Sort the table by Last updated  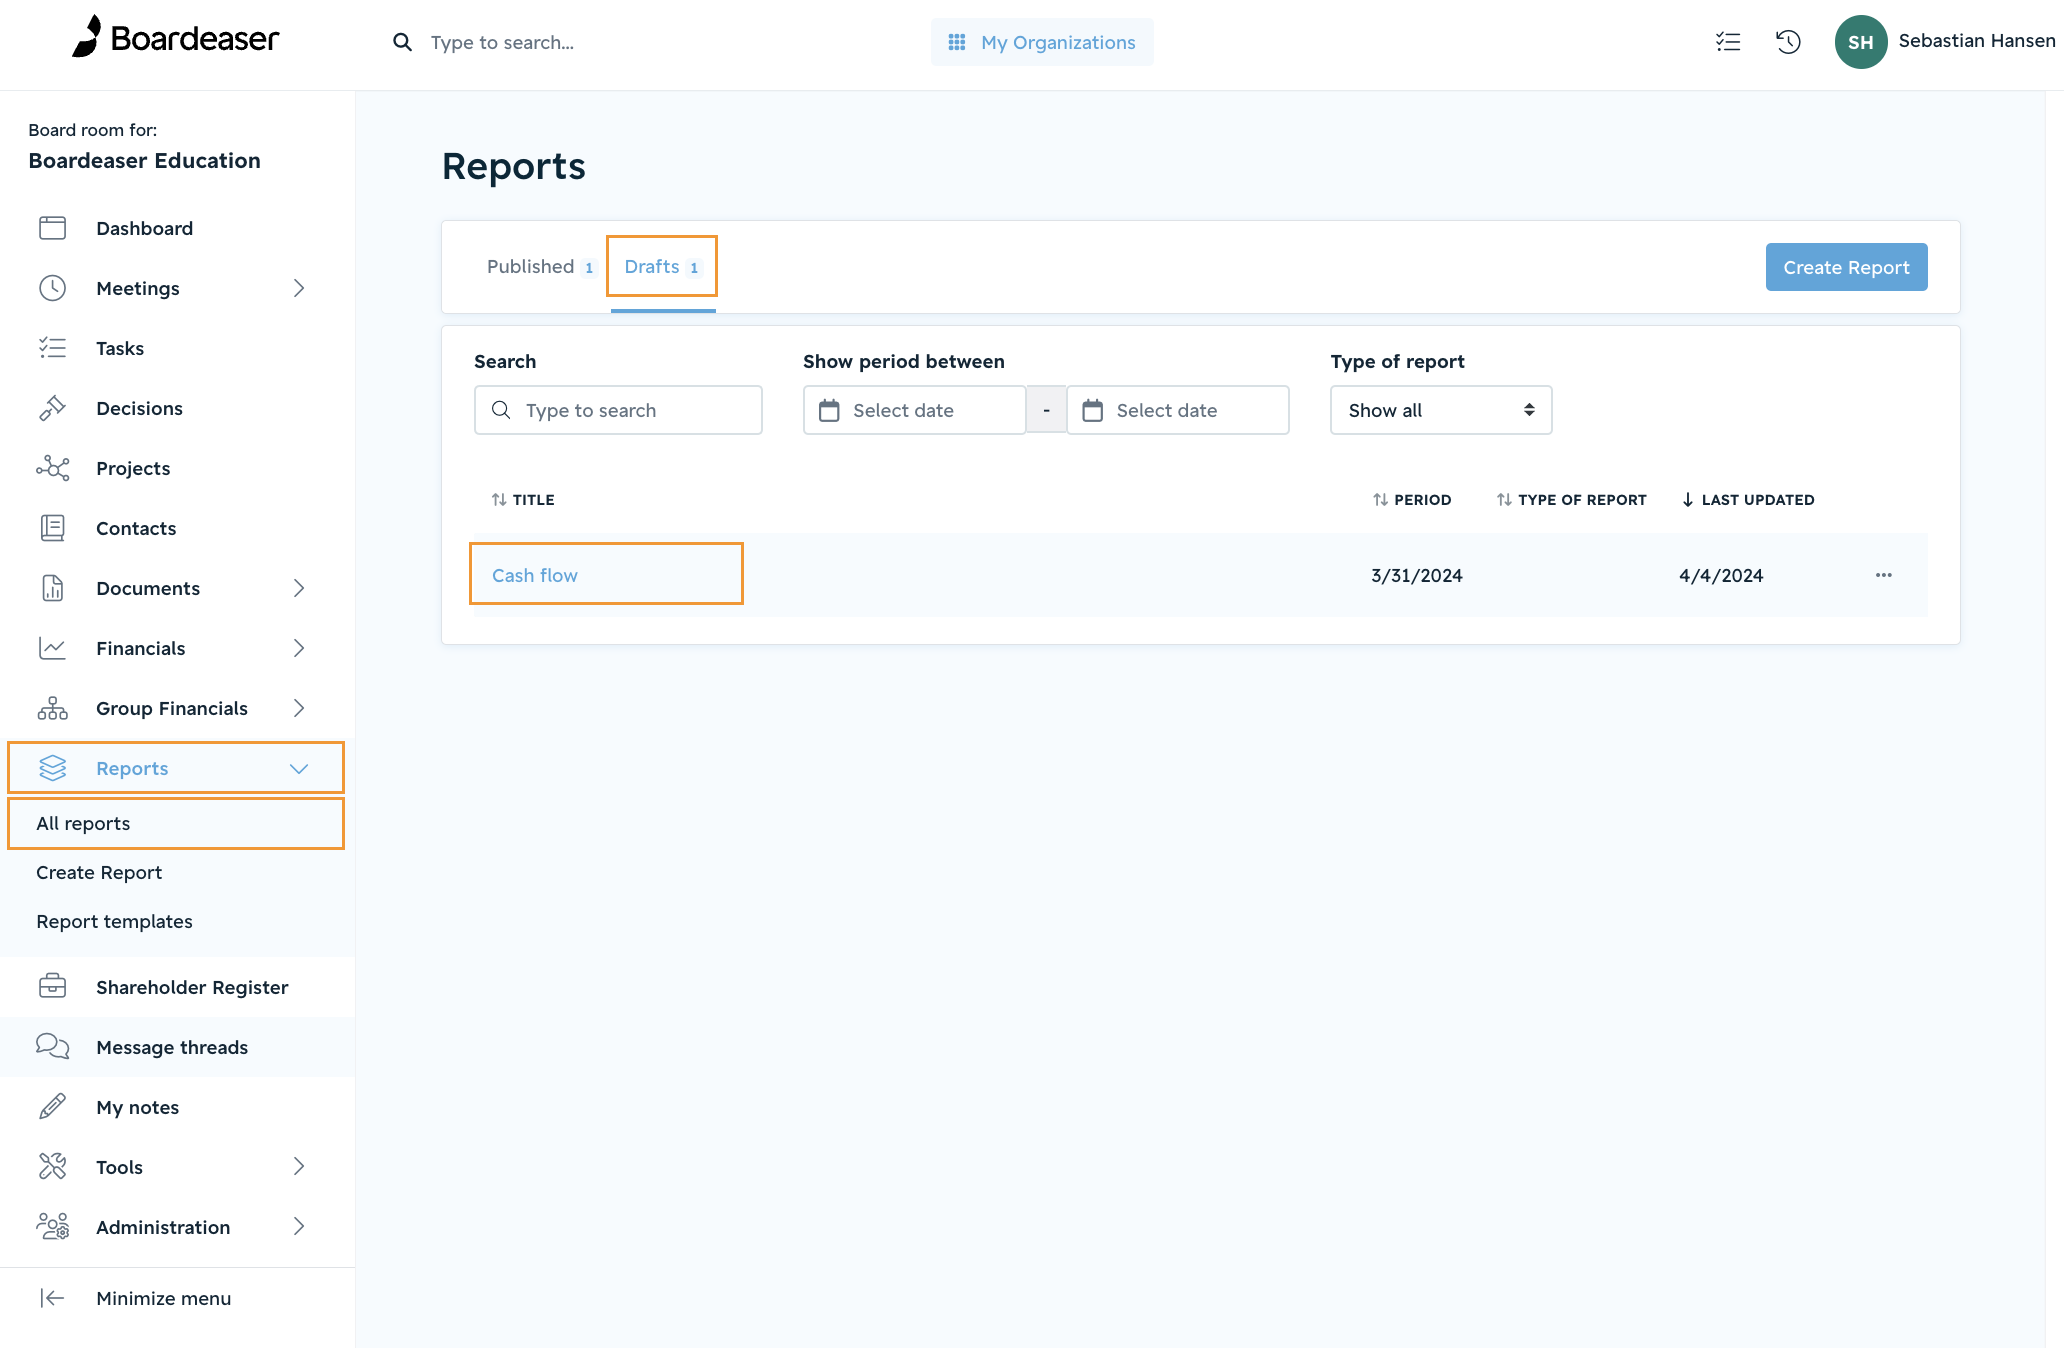(x=1748, y=500)
